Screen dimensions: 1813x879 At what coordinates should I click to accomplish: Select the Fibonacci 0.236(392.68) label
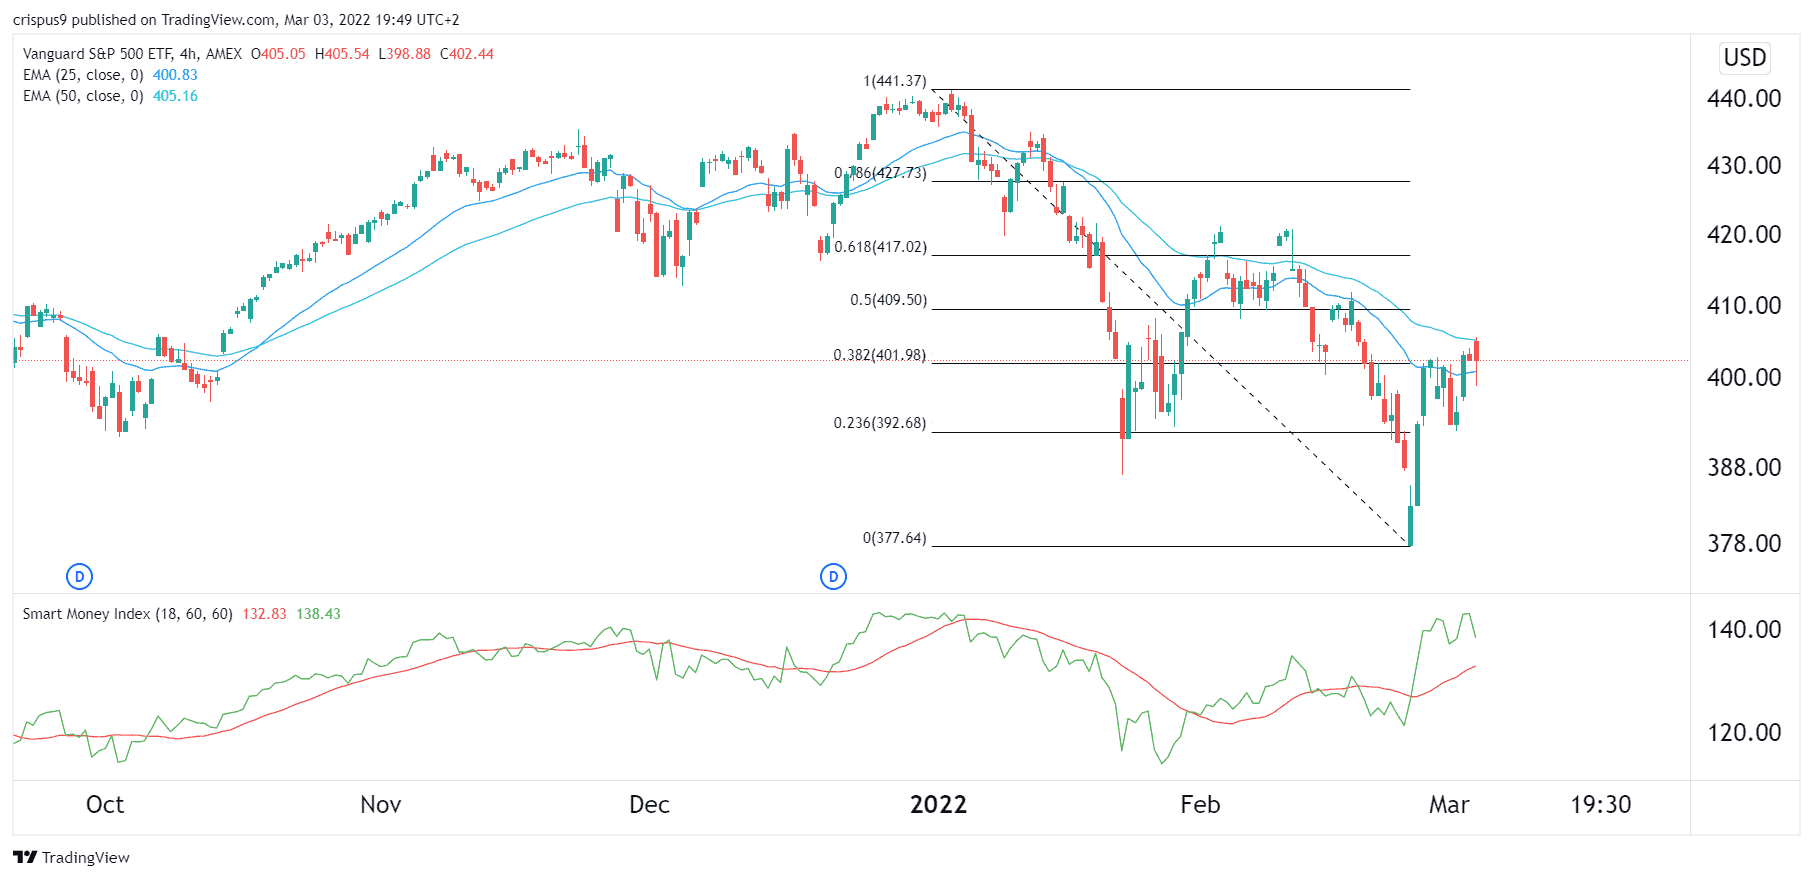[x=880, y=423]
